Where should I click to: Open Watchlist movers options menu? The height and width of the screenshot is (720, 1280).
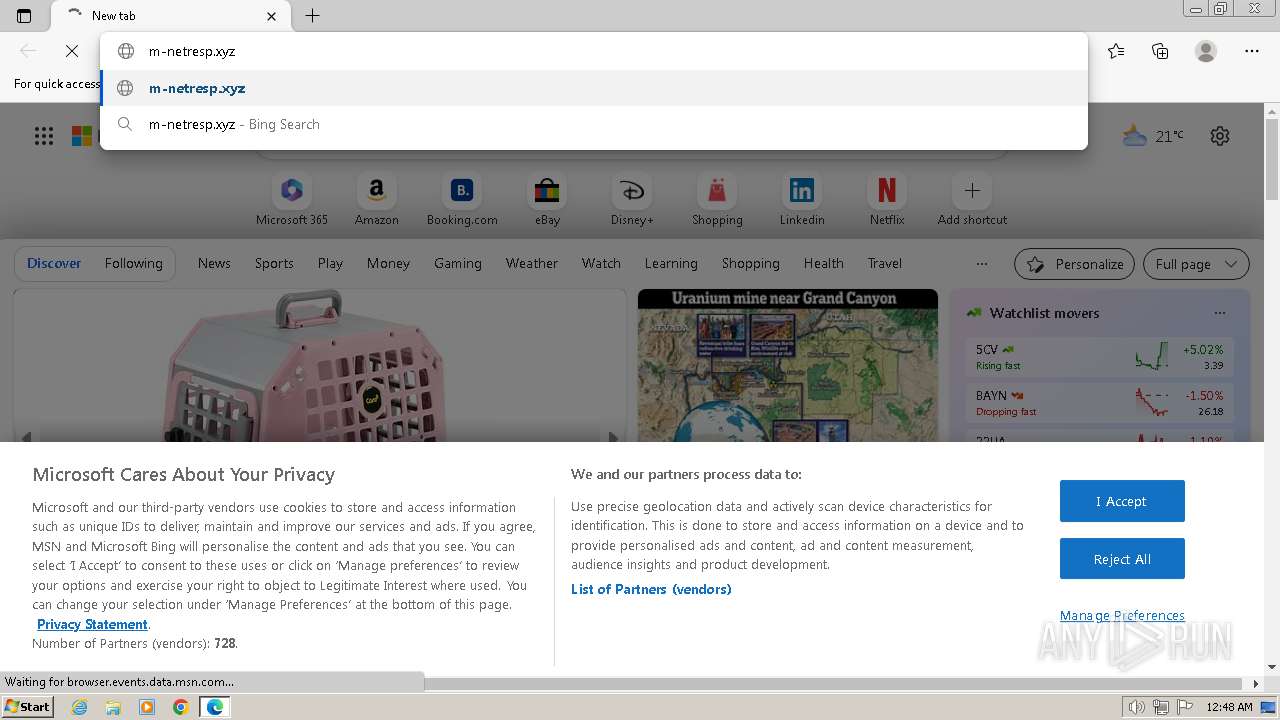click(1219, 313)
